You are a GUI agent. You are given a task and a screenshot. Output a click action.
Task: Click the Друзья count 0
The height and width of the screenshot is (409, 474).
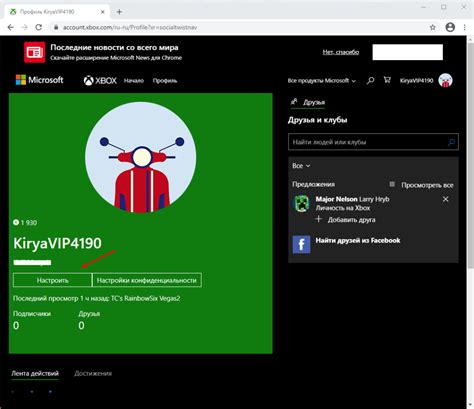(81, 326)
